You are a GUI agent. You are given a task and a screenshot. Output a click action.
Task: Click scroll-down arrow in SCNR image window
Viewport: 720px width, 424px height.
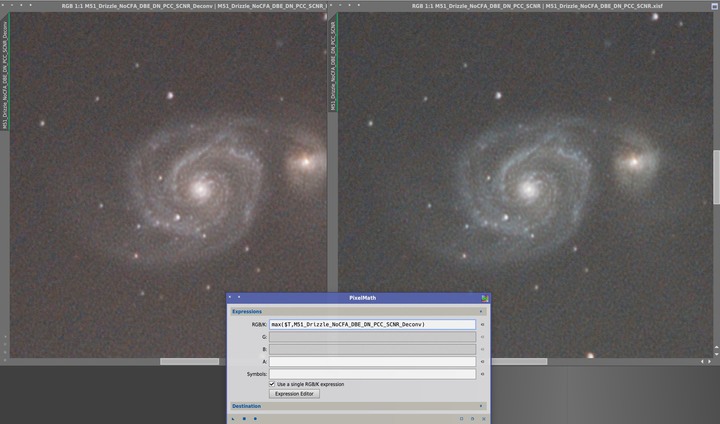click(716, 354)
